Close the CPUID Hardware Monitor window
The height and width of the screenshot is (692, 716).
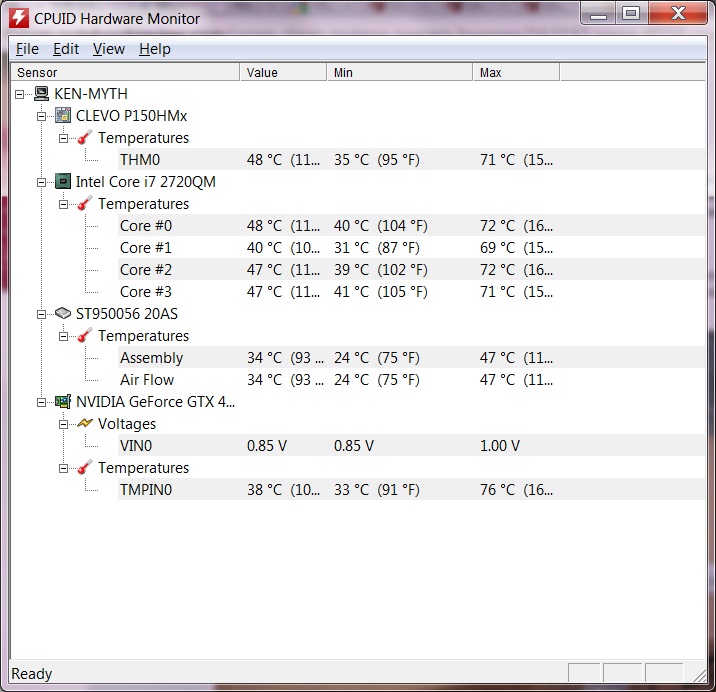point(678,14)
